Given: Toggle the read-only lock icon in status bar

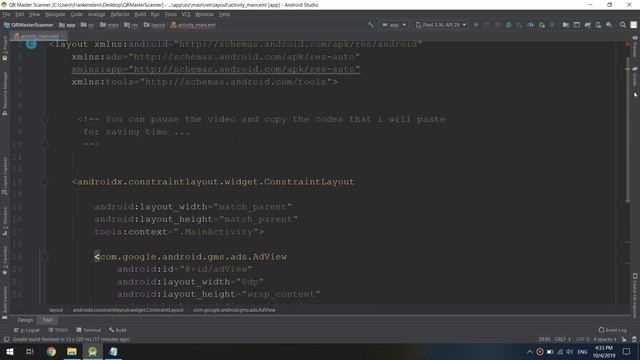Looking at the screenshot, I should (624, 339).
